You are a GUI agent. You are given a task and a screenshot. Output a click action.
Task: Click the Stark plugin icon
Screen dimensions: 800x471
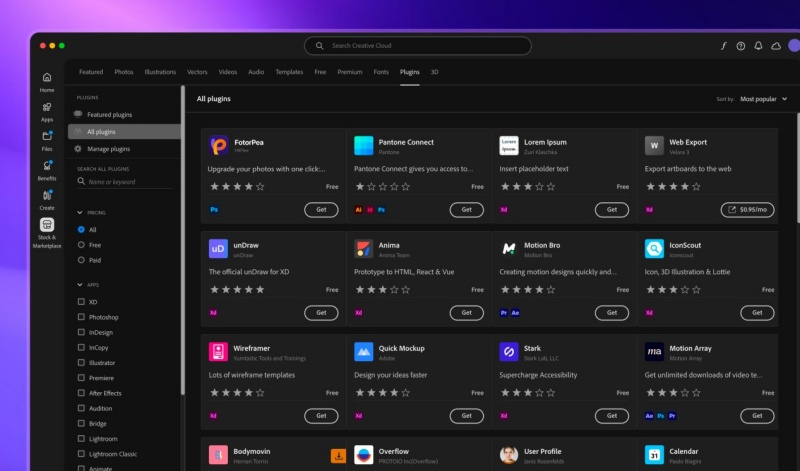click(509, 352)
